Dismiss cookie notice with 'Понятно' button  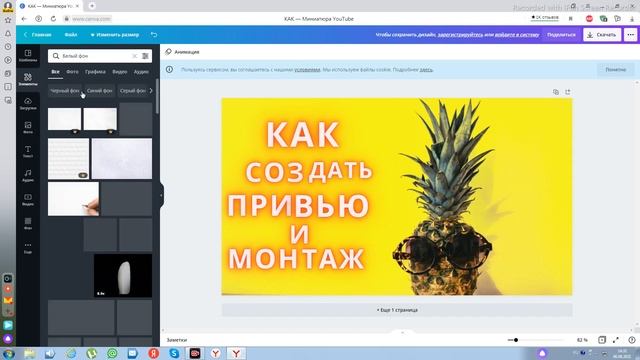coord(616,69)
